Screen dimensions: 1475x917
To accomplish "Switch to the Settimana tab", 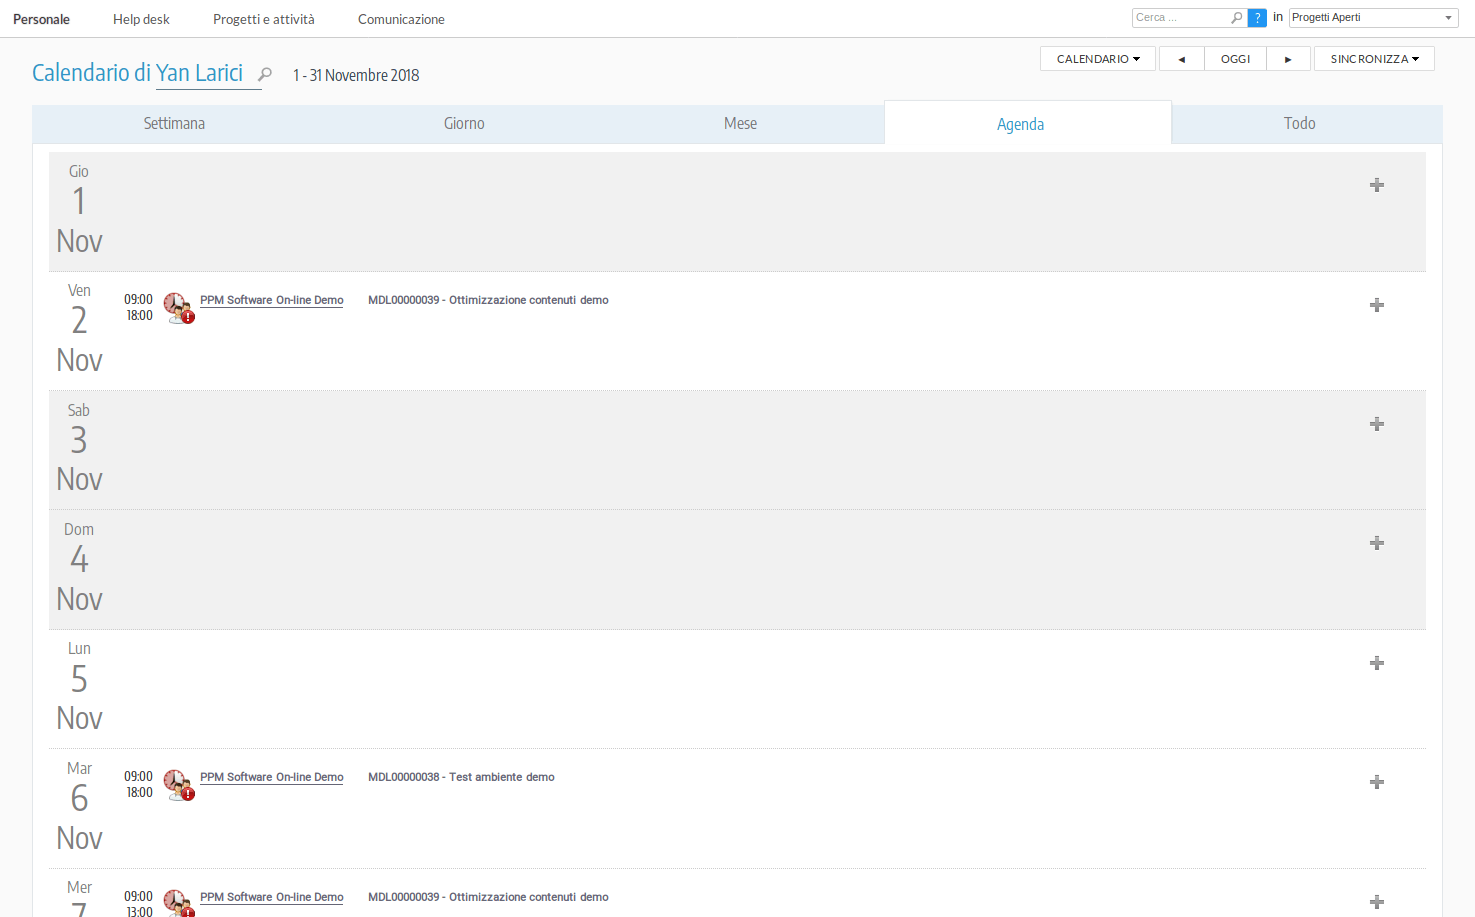I will coord(174,124).
